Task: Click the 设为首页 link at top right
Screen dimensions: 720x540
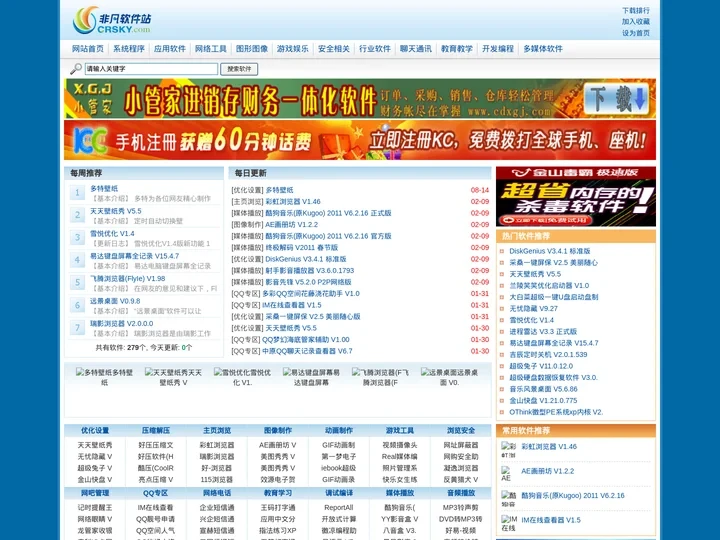Action: tap(636, 33)
